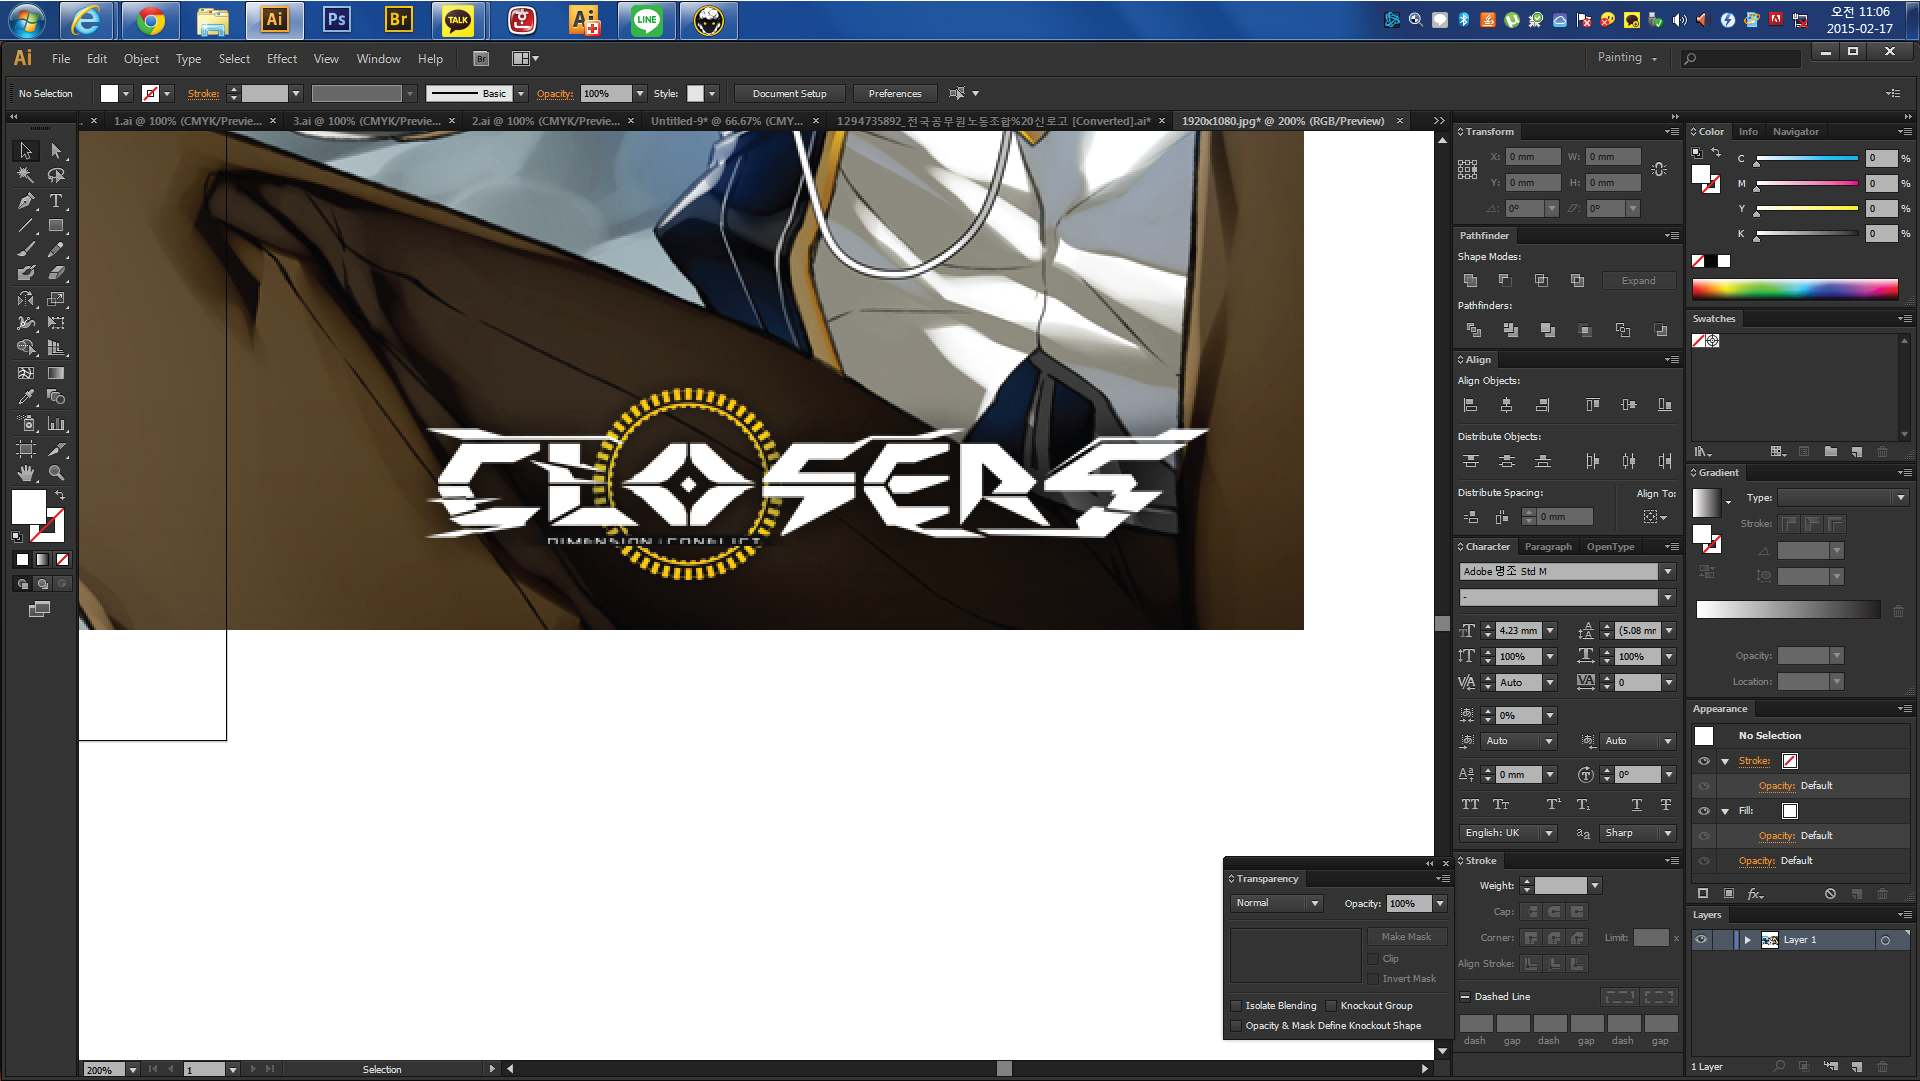The width and height of the screenshot is (1920, 1081).
Task: Select the Line Segment tool
Action: pos(26,226)
